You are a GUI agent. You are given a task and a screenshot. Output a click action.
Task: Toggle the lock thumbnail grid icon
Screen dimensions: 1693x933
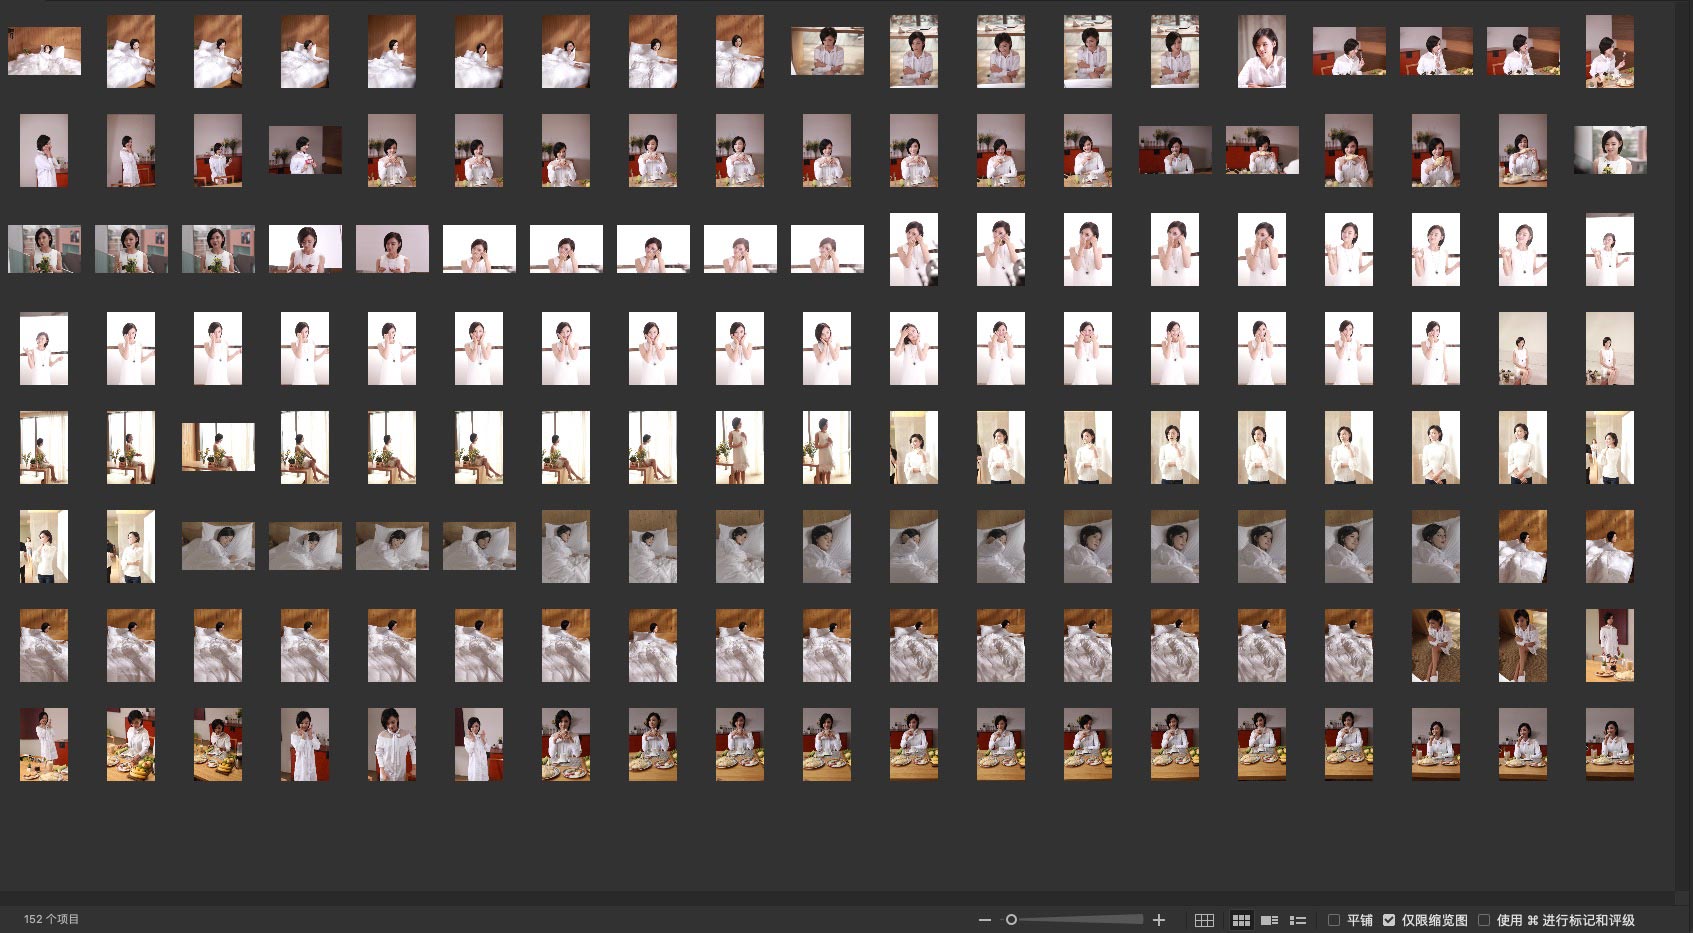[x=1205, y=920]
